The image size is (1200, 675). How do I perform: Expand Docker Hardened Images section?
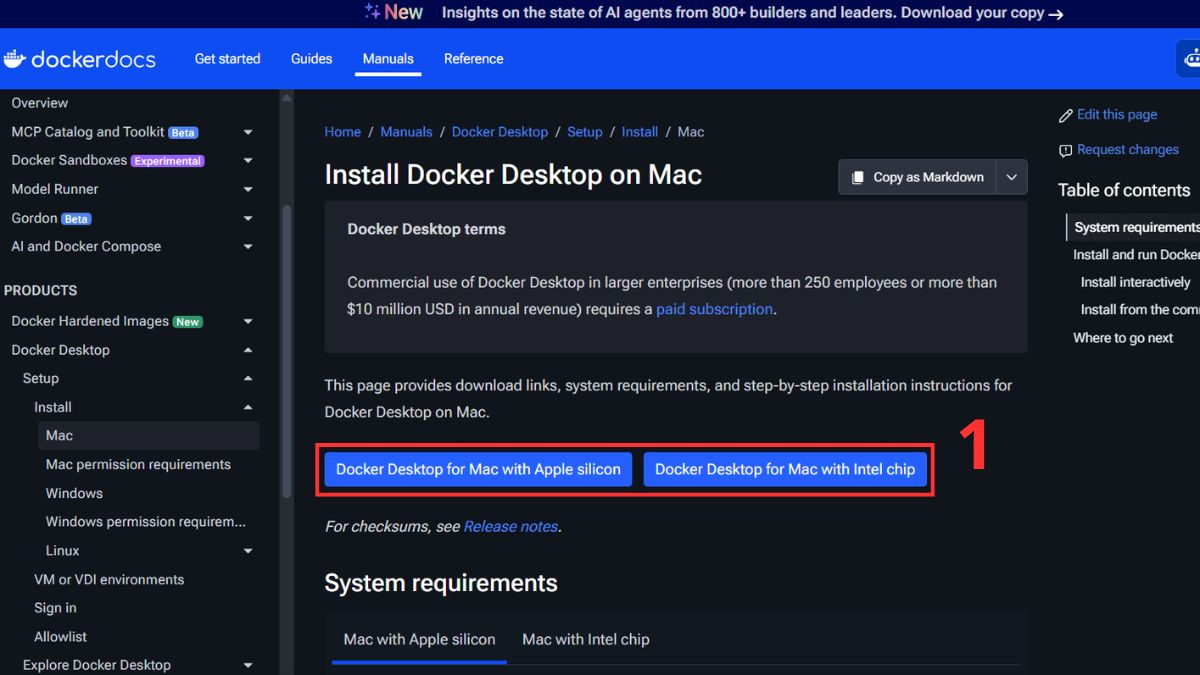248,321
